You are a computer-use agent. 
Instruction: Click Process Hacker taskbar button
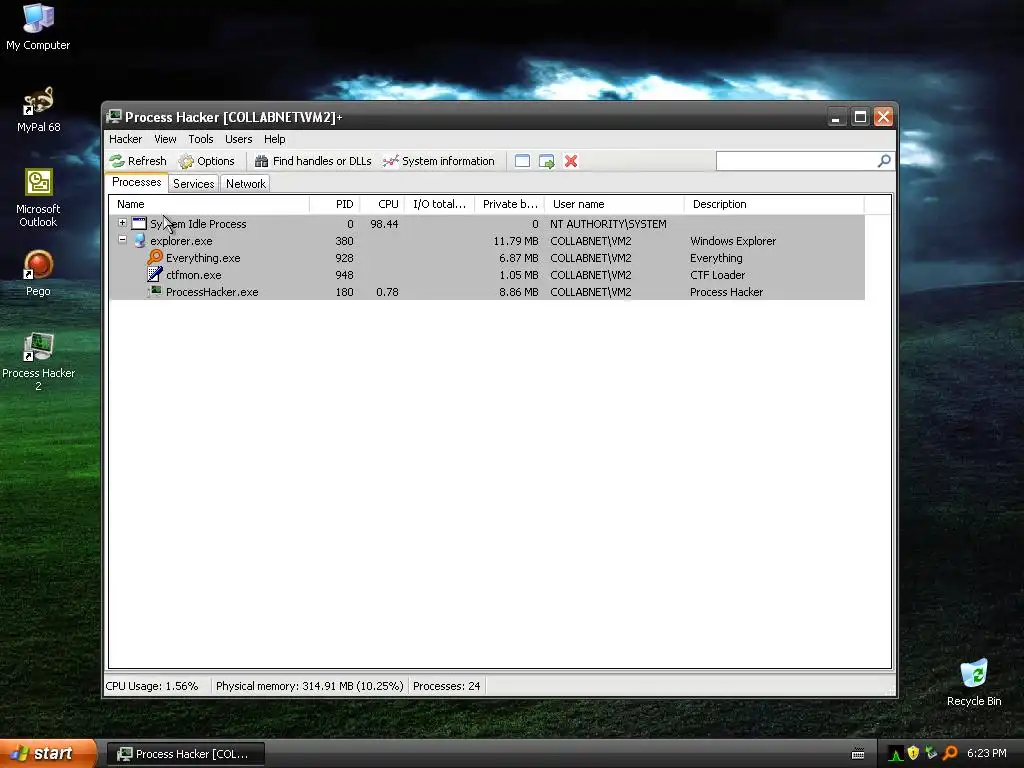[186, 754]
